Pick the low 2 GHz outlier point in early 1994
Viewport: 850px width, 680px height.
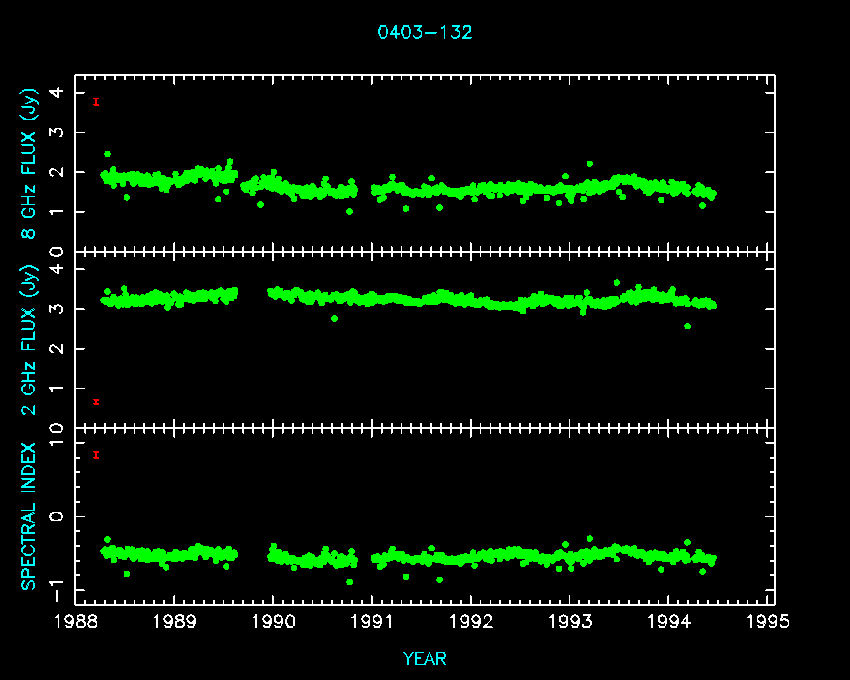[x=687, y=326]
